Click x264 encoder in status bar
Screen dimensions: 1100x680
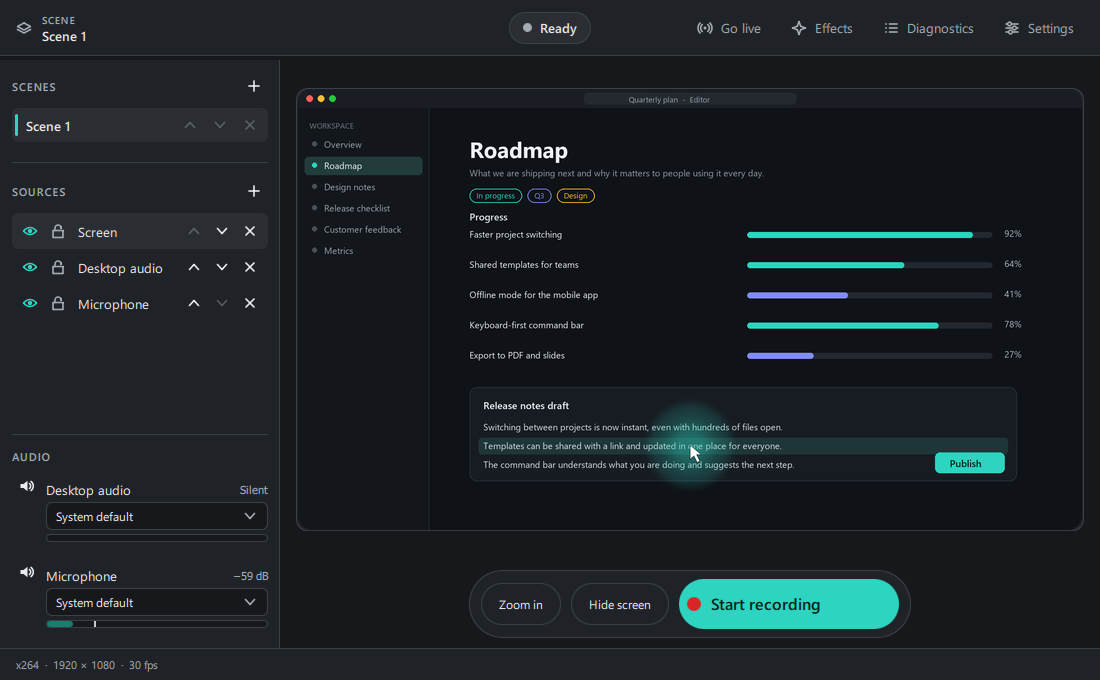coord(27,665)
